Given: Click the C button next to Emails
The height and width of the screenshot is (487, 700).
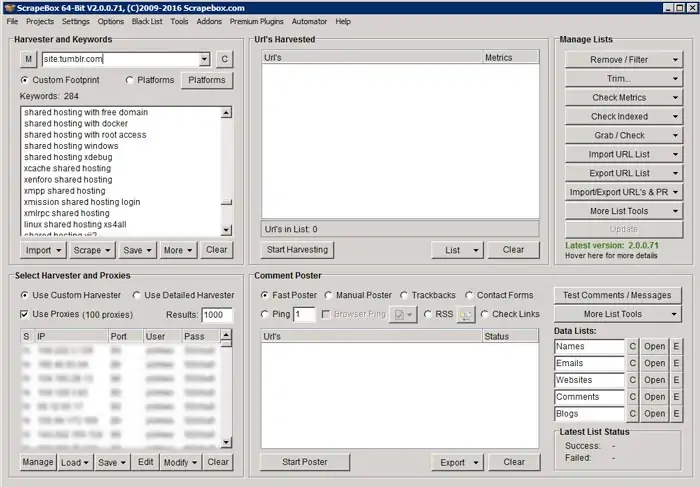Looking at the screenshot, I should click(x=632, y=363).
